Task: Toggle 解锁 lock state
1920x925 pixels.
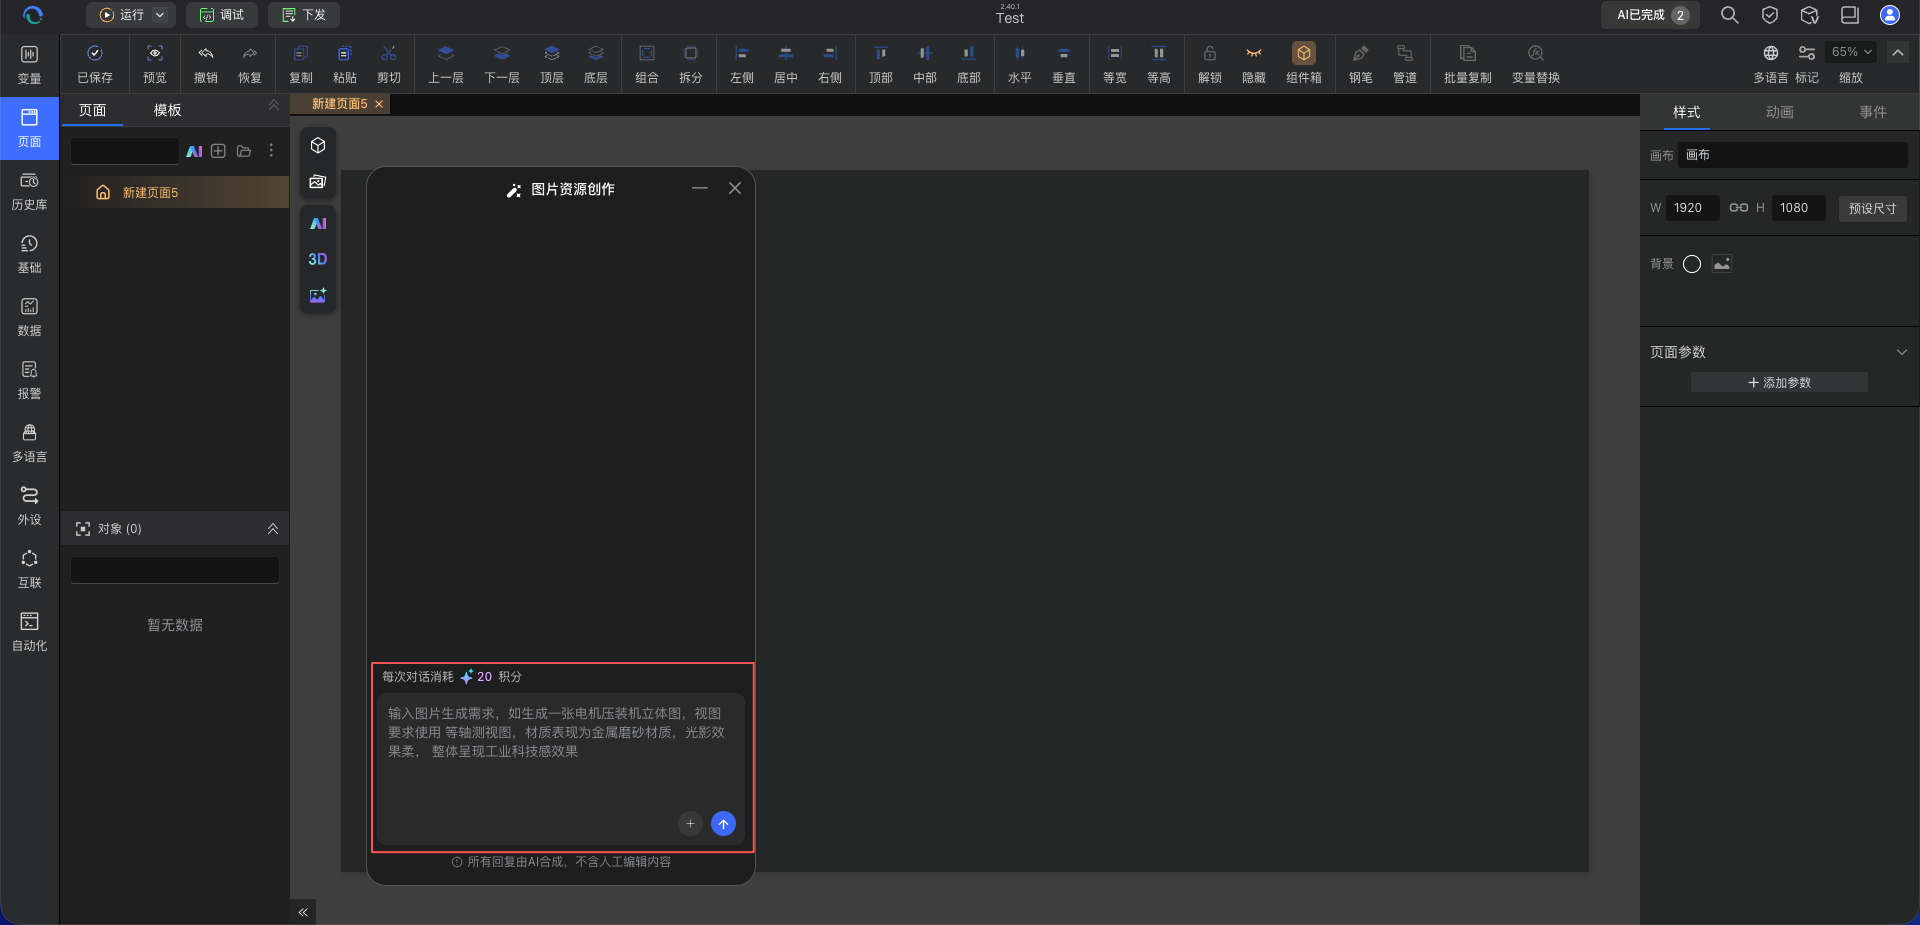Action: coord(1210,64)
